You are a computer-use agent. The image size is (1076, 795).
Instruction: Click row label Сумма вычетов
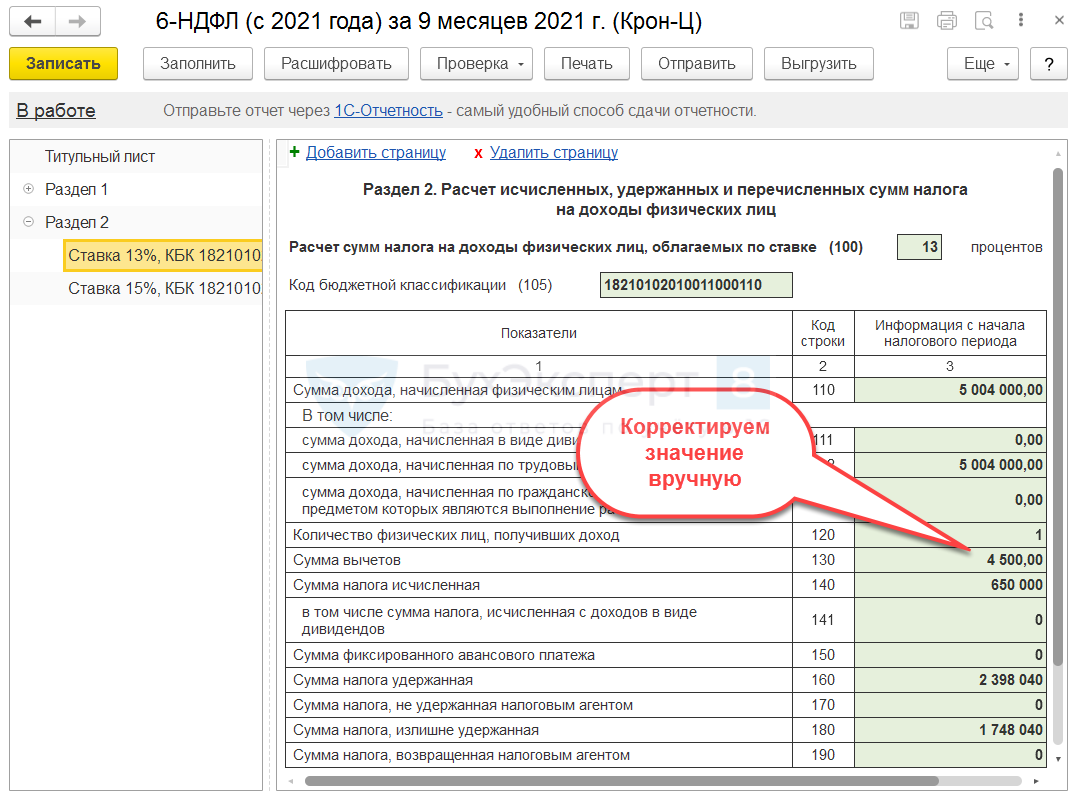347,560
